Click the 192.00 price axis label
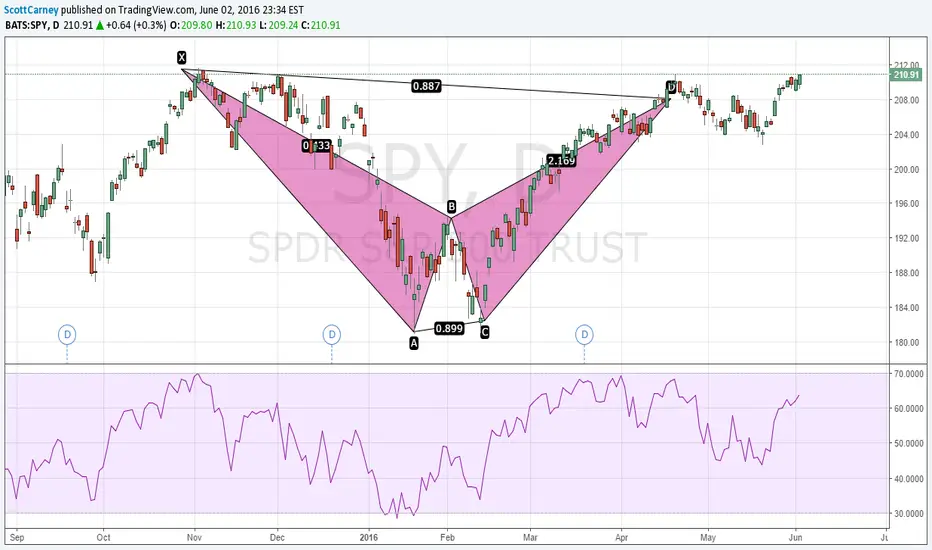The width and height of the screenshot is (932, 550). tap(907, 238)
